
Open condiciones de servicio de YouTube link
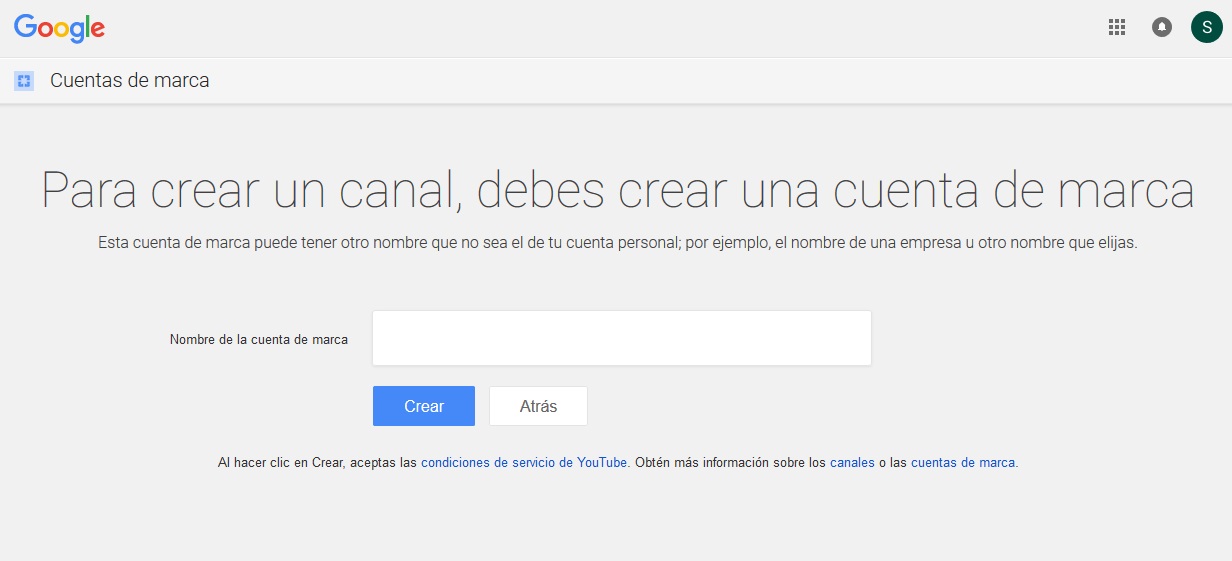tap(524, 463)
